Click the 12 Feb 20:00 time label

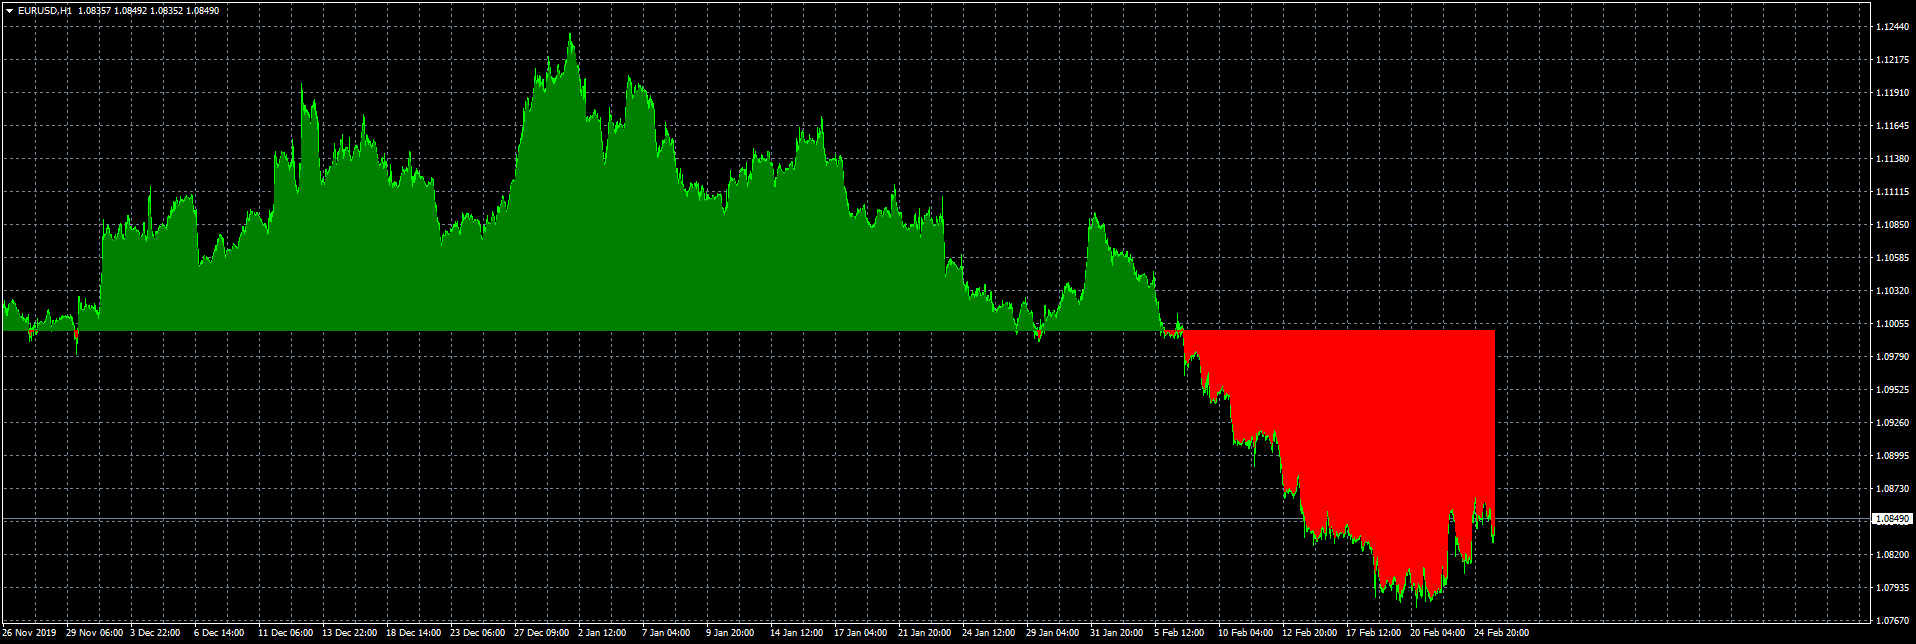click(x=1309, y=633)
